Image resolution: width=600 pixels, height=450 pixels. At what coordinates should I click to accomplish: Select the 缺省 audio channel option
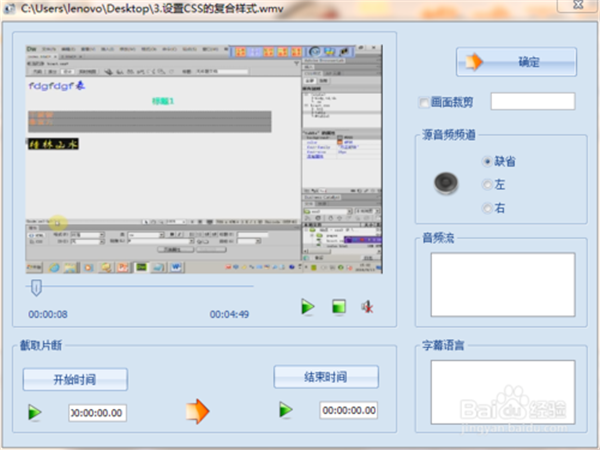coord(487,160)
